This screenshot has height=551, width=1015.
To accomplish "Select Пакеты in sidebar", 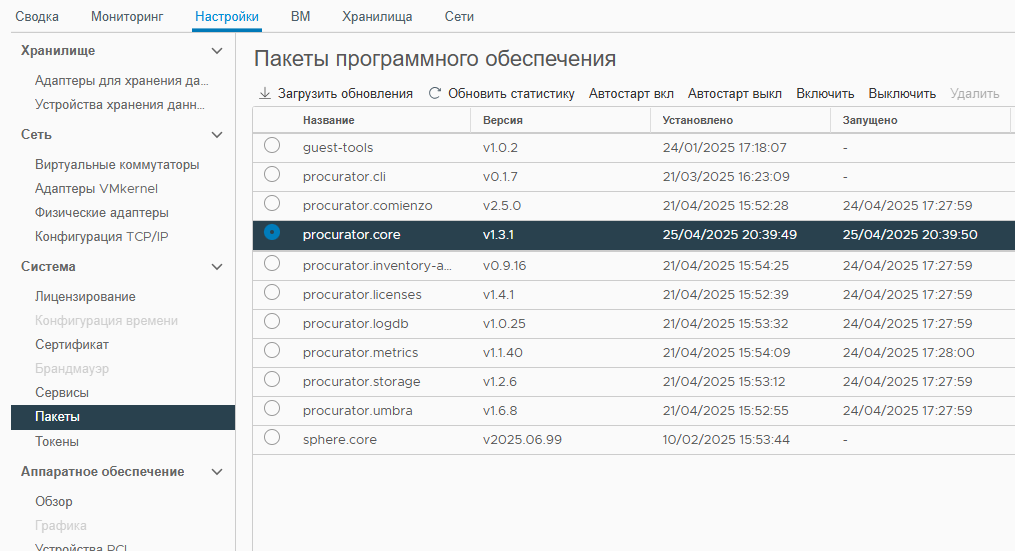I will pyautogui.click(x=123, y=417).
